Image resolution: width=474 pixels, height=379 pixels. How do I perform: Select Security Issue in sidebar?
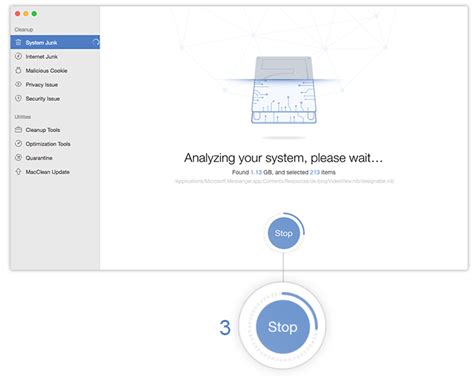(x=55, y=98)
